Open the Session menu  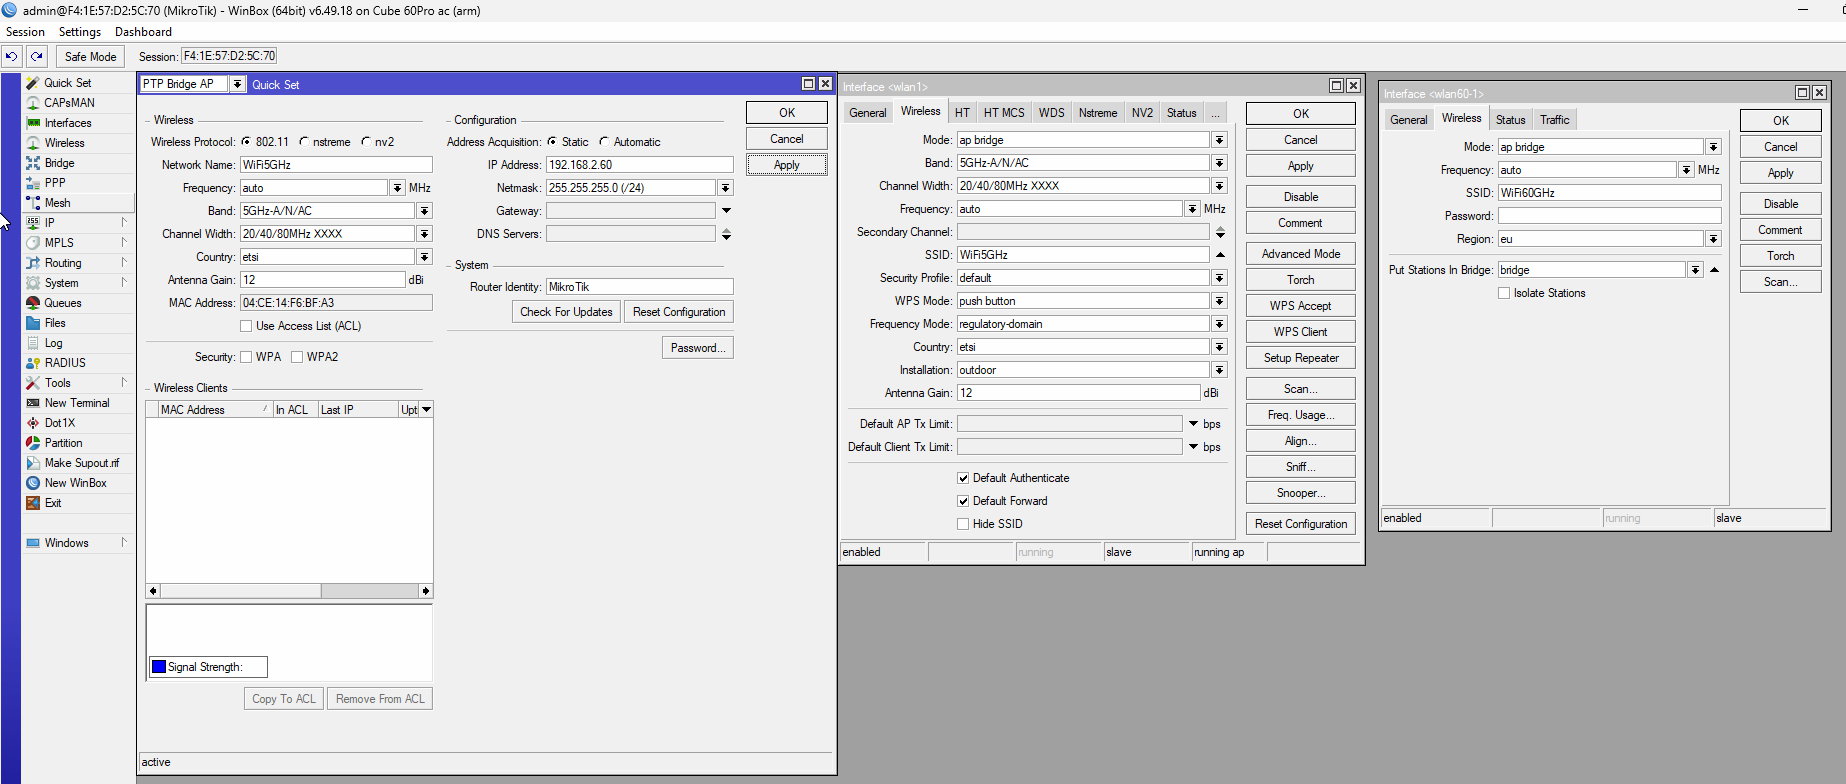click(x=25, y=32)
